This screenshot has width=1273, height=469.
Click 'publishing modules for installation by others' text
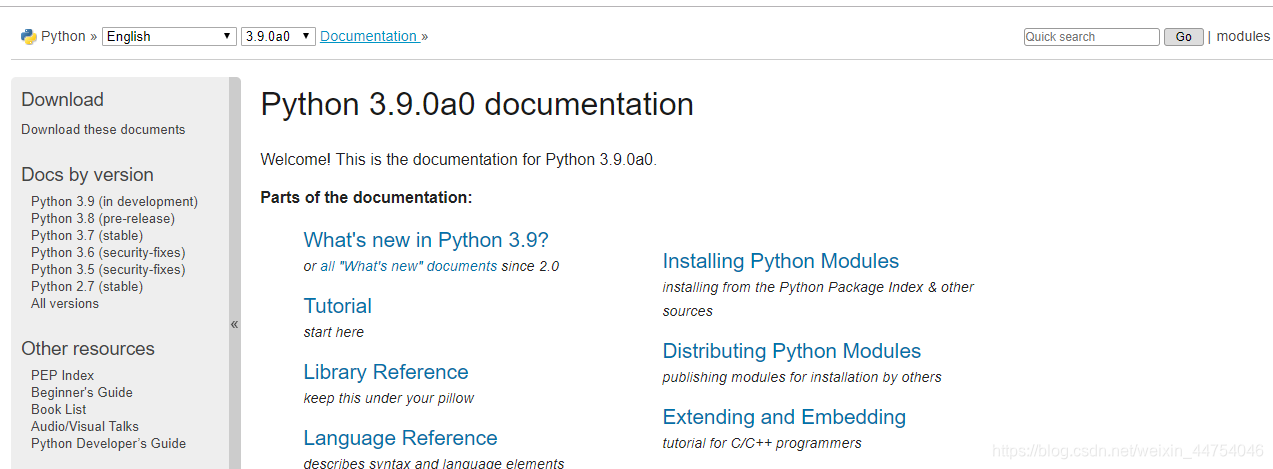[x=802, y=377]
